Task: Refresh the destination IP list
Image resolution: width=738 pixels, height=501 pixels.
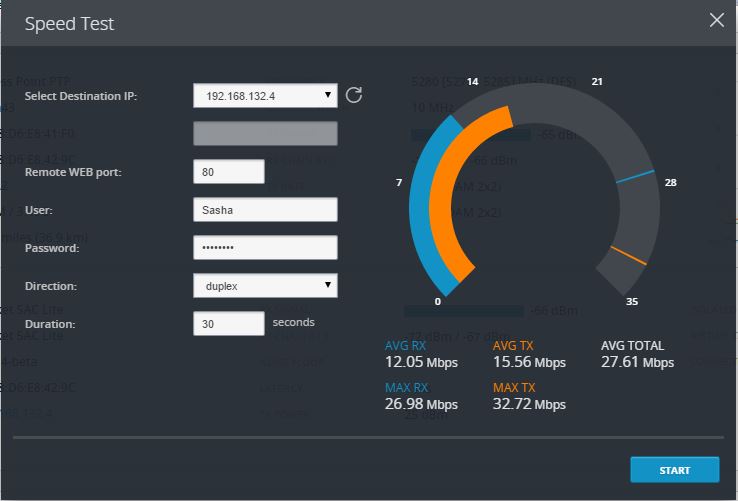Action: 353,95
